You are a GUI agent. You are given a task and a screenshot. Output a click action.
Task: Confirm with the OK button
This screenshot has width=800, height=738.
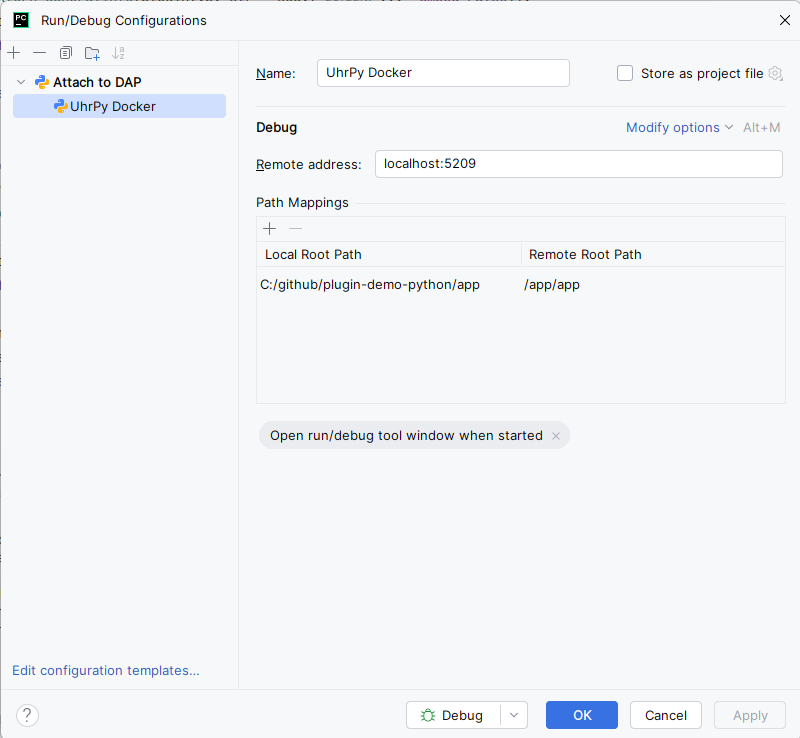click(582, 715)
